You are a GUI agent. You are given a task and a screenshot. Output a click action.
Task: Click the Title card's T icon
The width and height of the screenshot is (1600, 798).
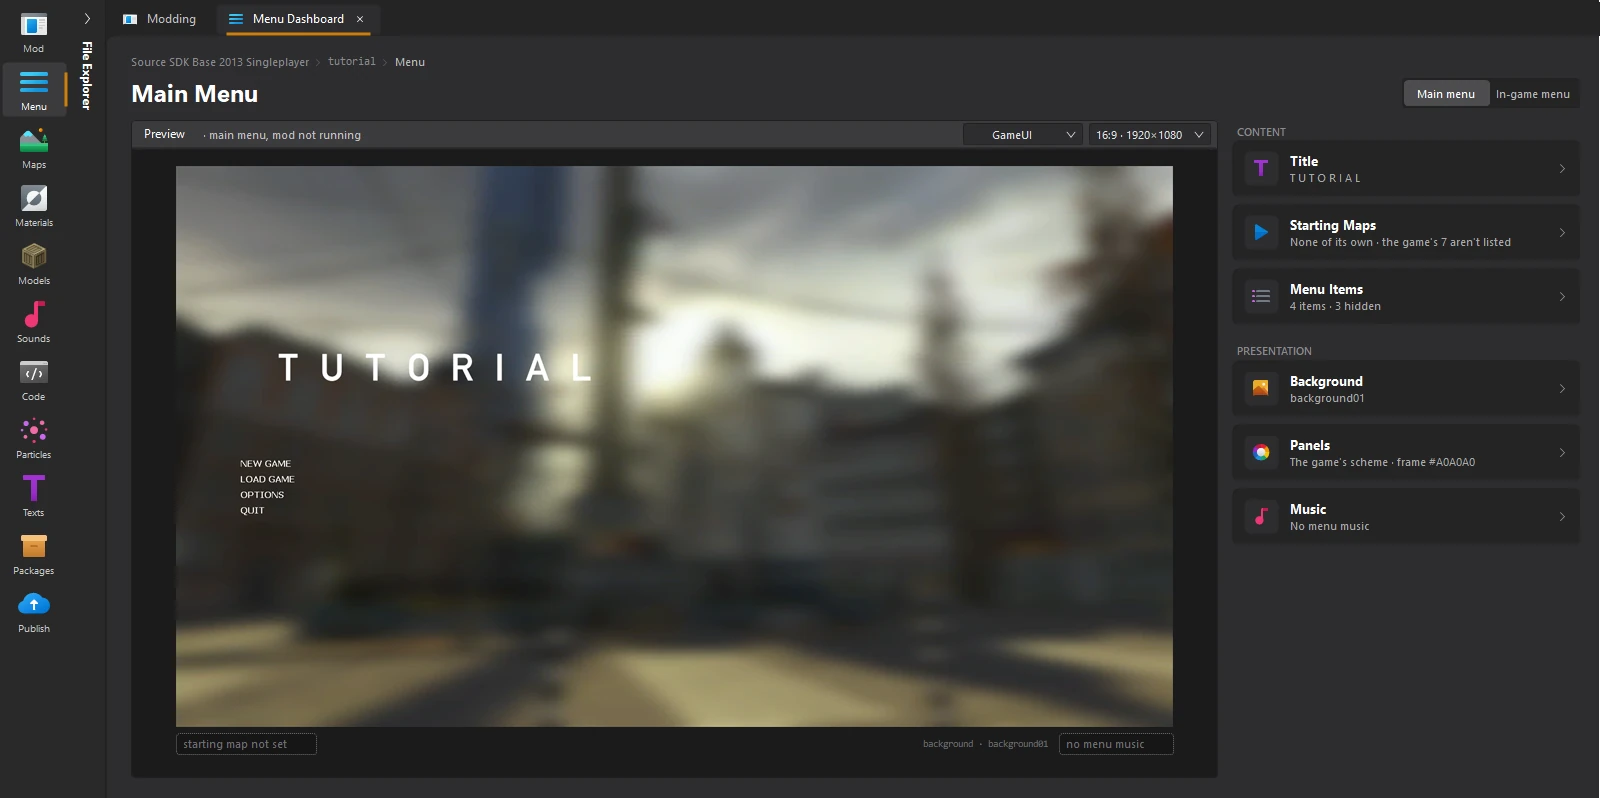(1261, 169)
